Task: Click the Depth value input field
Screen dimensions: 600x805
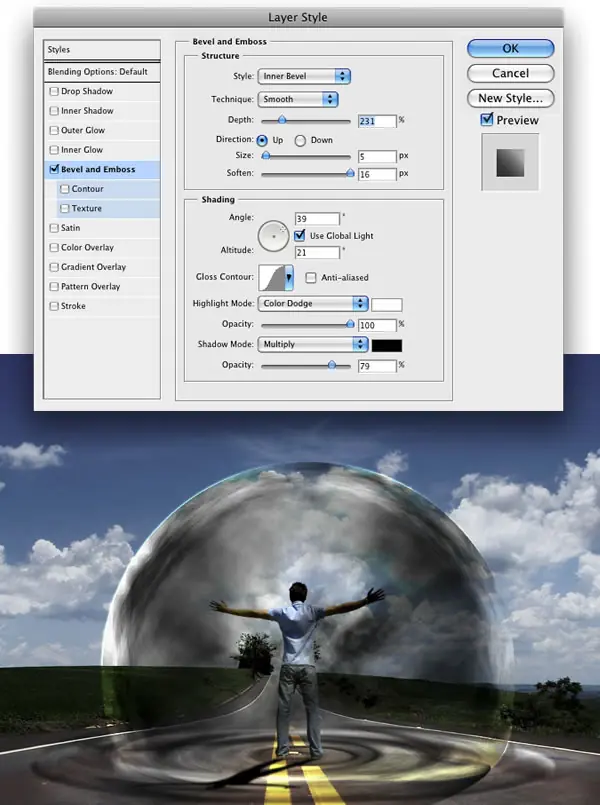Action: [376, 120]
